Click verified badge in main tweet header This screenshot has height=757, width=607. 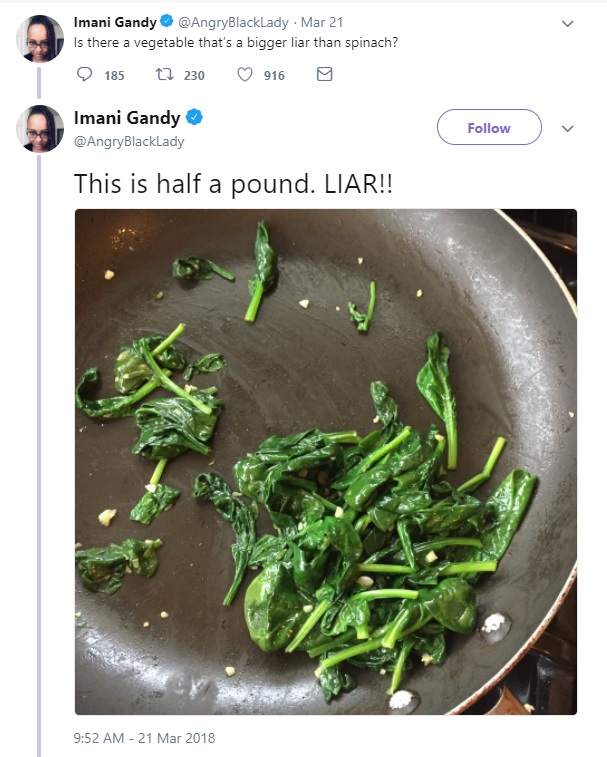(x=194, y=117)
